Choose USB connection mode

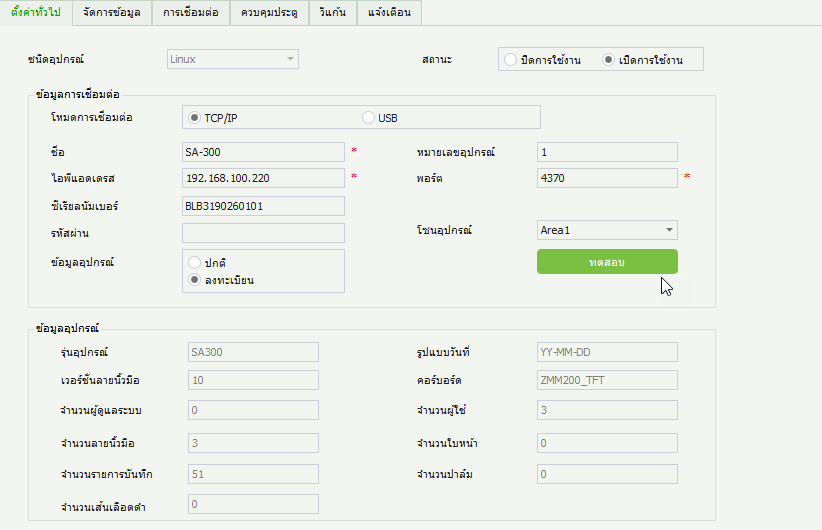coord(368,118)
